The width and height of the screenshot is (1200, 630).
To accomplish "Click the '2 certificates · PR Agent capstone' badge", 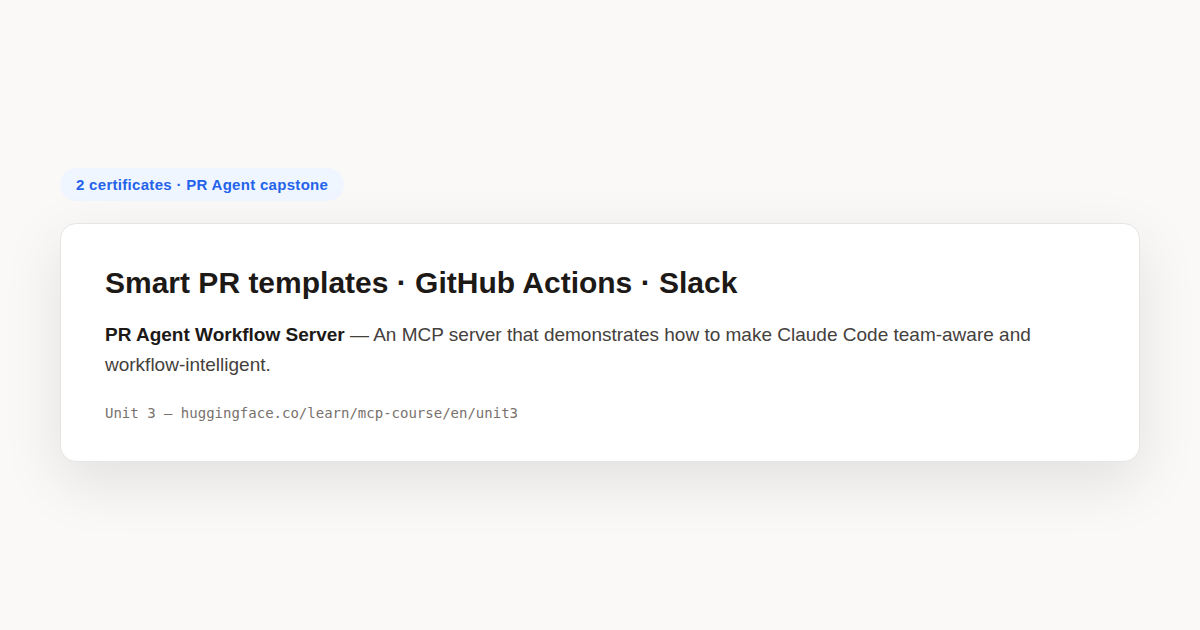I will tap(202, 185).
